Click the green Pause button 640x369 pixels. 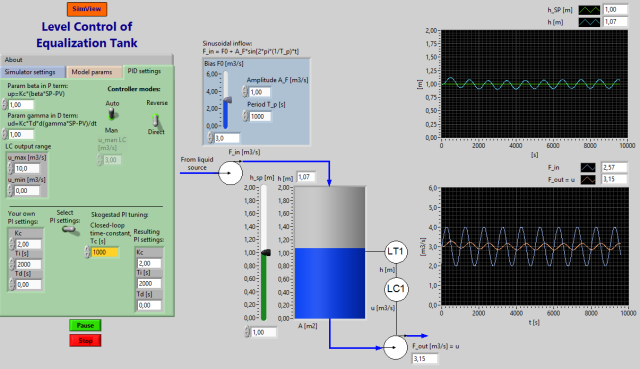click(85, 325)
